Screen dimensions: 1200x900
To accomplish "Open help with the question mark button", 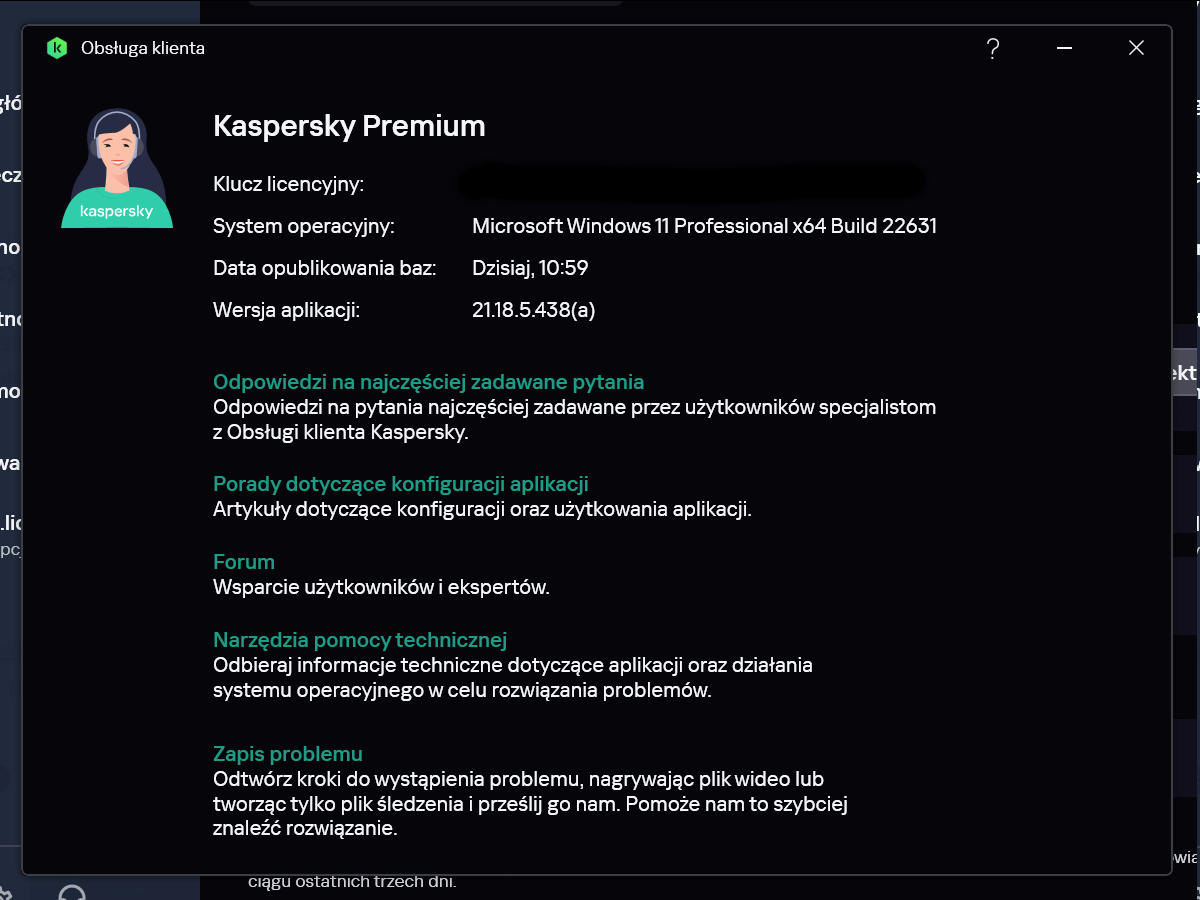I will click(992, 48).
